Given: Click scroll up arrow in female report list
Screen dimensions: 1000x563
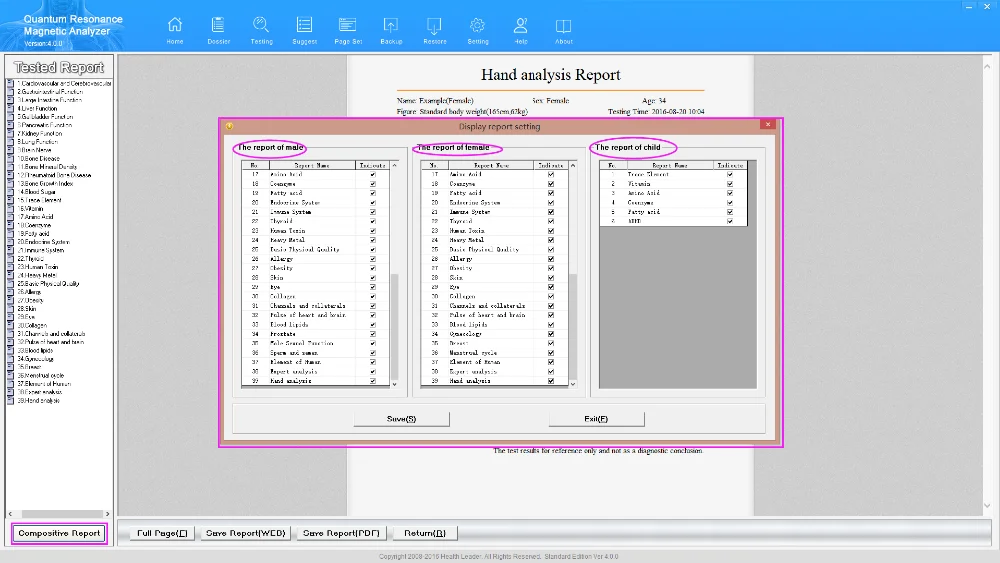Looking at the screenshot, I should pos(574,165).
